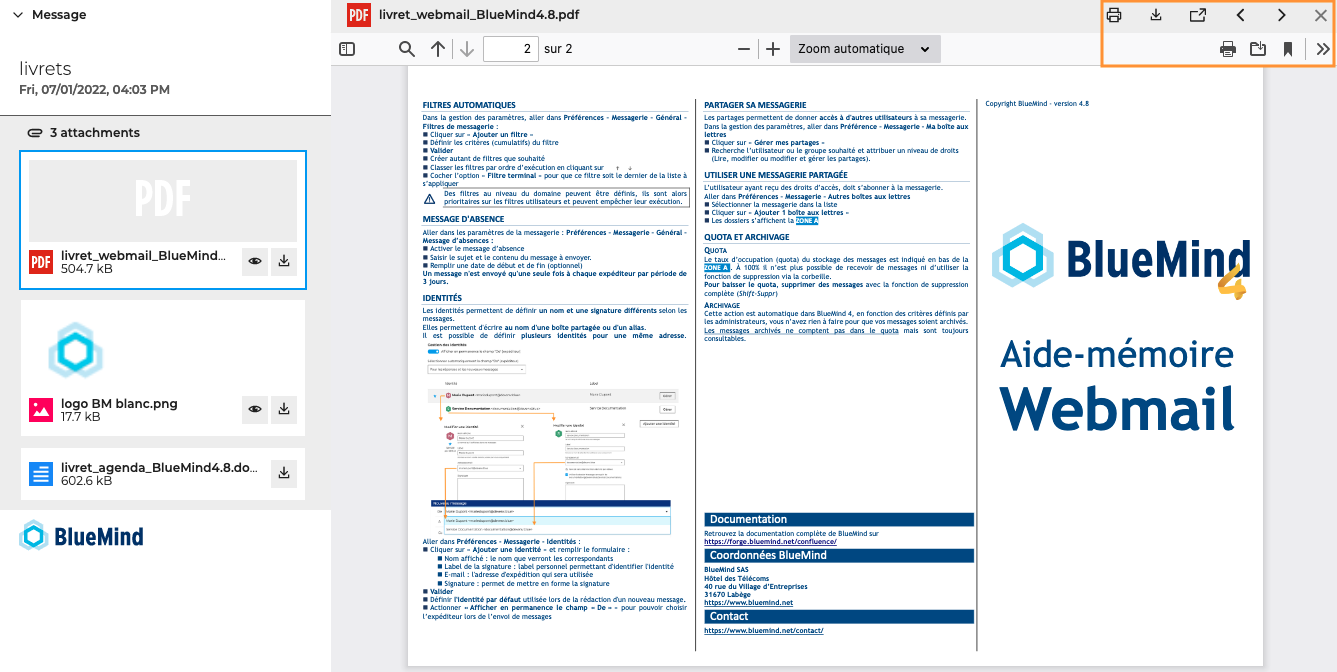
Task: Click the red PDF file type icon in attachment list
Action: (x=41, y=262)
